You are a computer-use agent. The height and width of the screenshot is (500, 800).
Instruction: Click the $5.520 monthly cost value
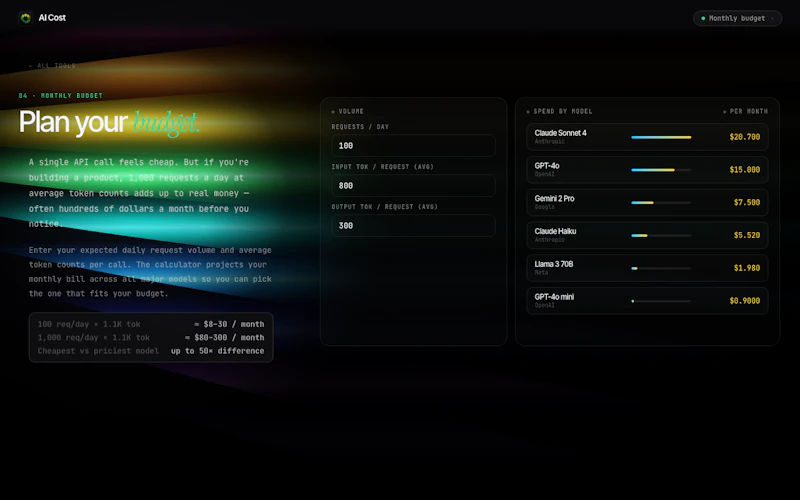coord(746,235)
